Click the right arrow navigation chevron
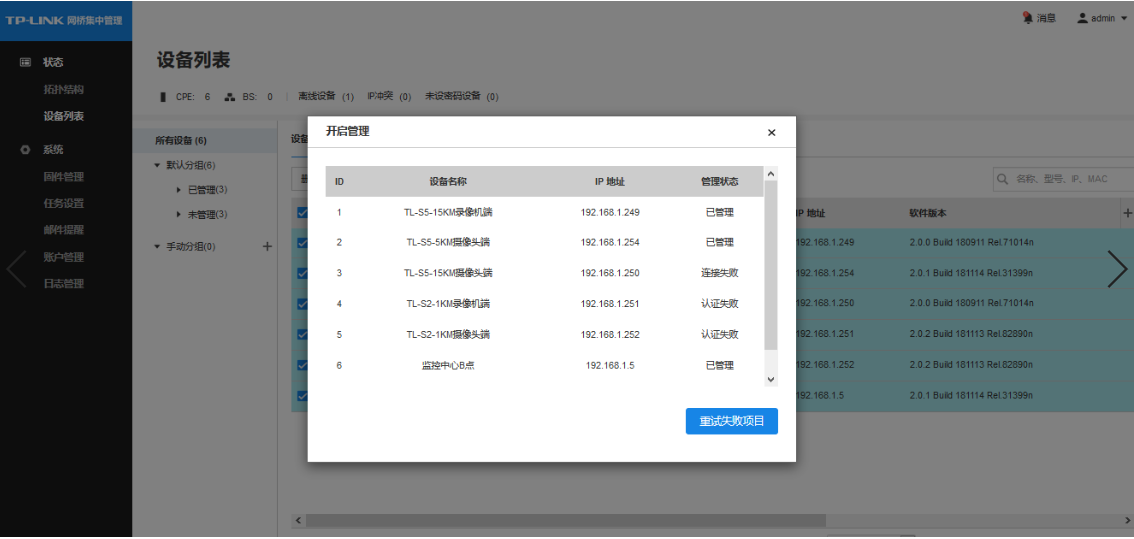This screenshot has width=1134, height=539. pyautogui.click(x=1116, y=270)
